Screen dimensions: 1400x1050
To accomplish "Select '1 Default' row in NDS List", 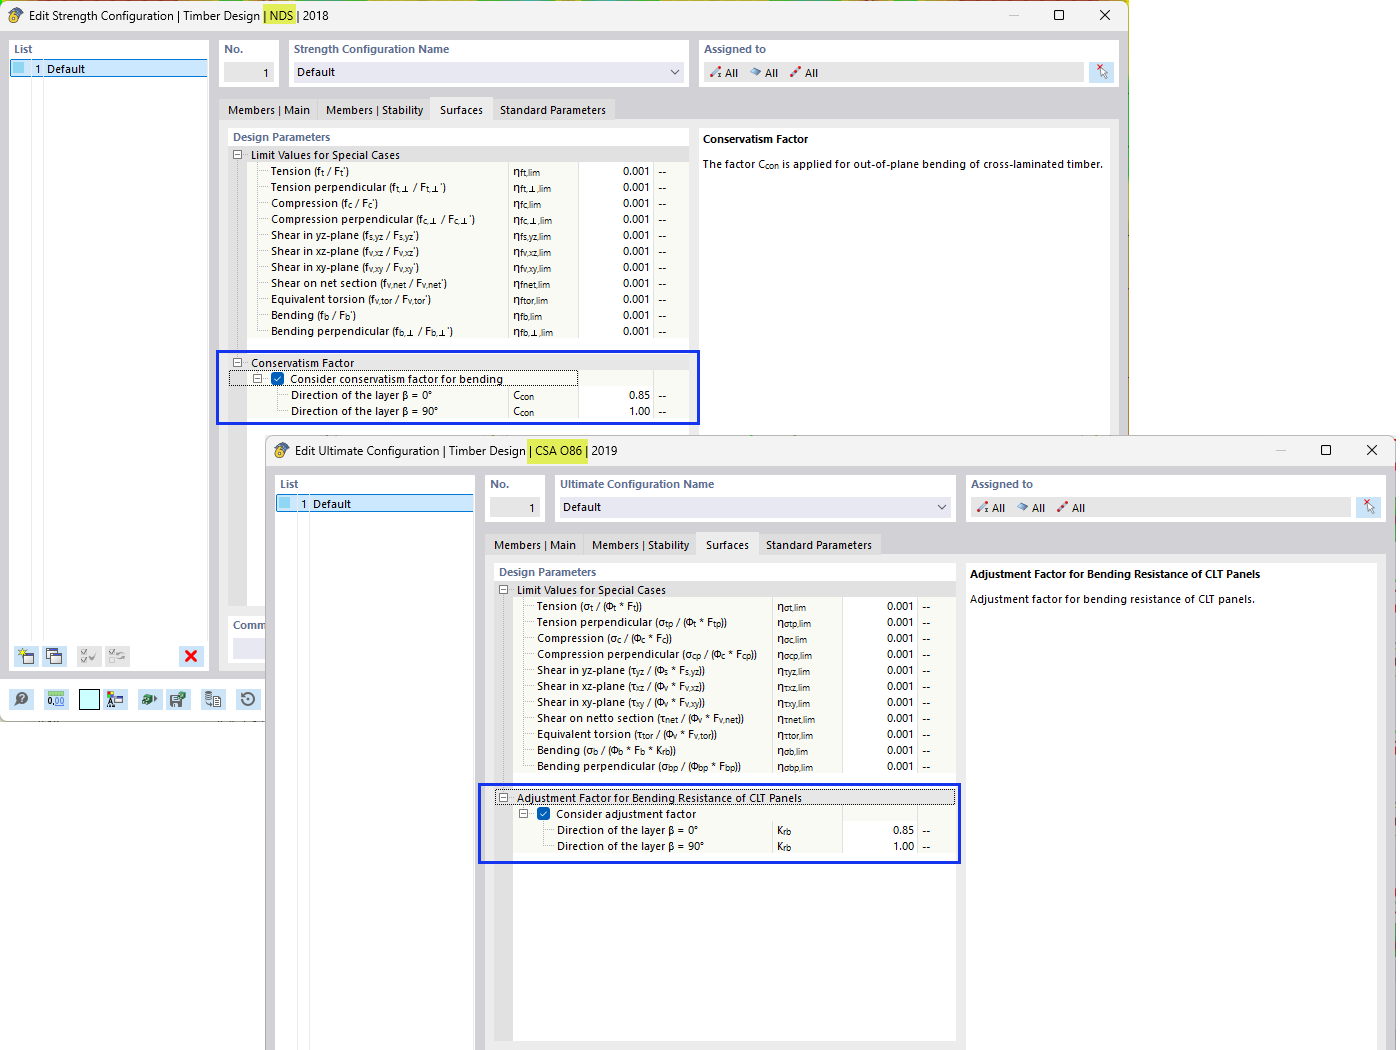I will 109,68.
